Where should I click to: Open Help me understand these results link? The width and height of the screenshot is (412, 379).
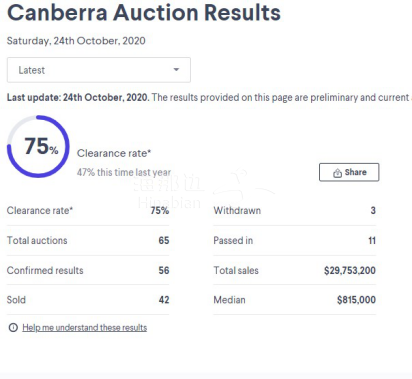(x=85, y=328)
